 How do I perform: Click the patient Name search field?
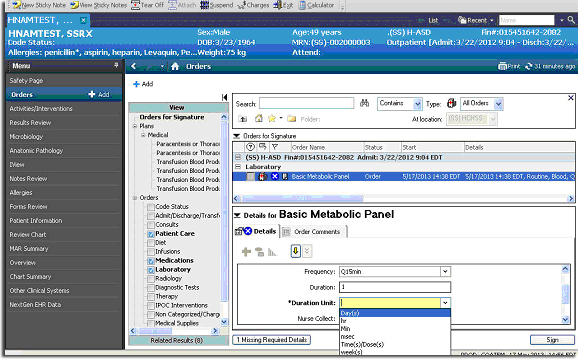[526, 20]
